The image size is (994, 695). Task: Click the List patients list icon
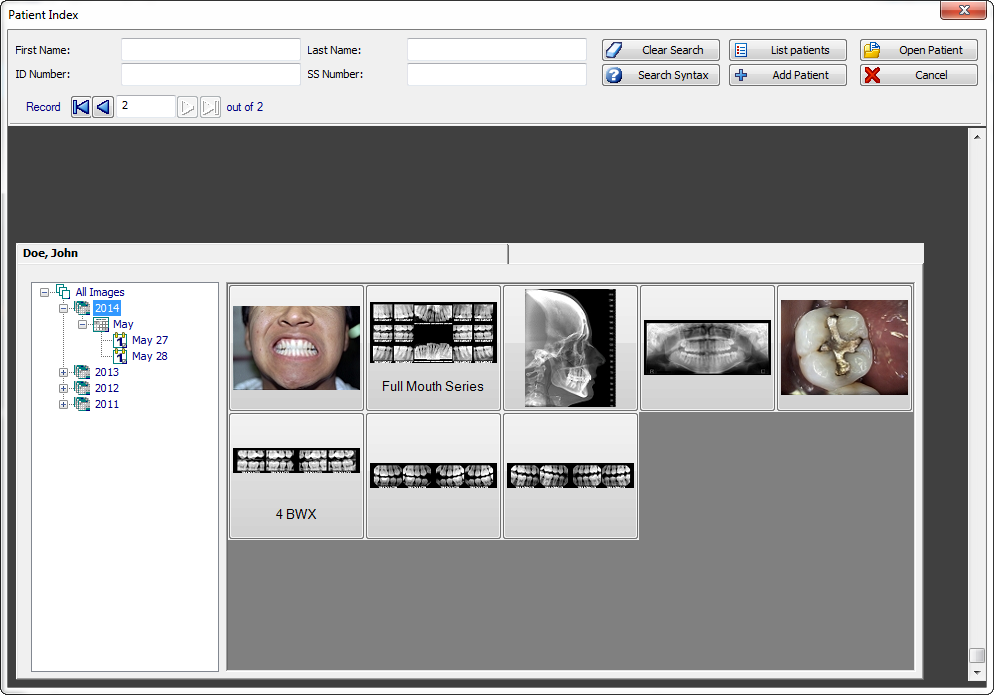point(740,50)
